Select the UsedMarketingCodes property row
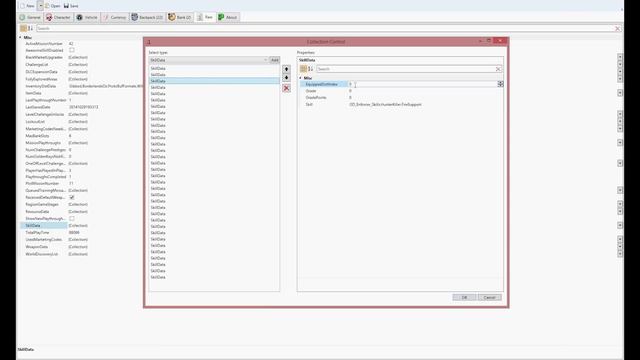 coord(44,240)
